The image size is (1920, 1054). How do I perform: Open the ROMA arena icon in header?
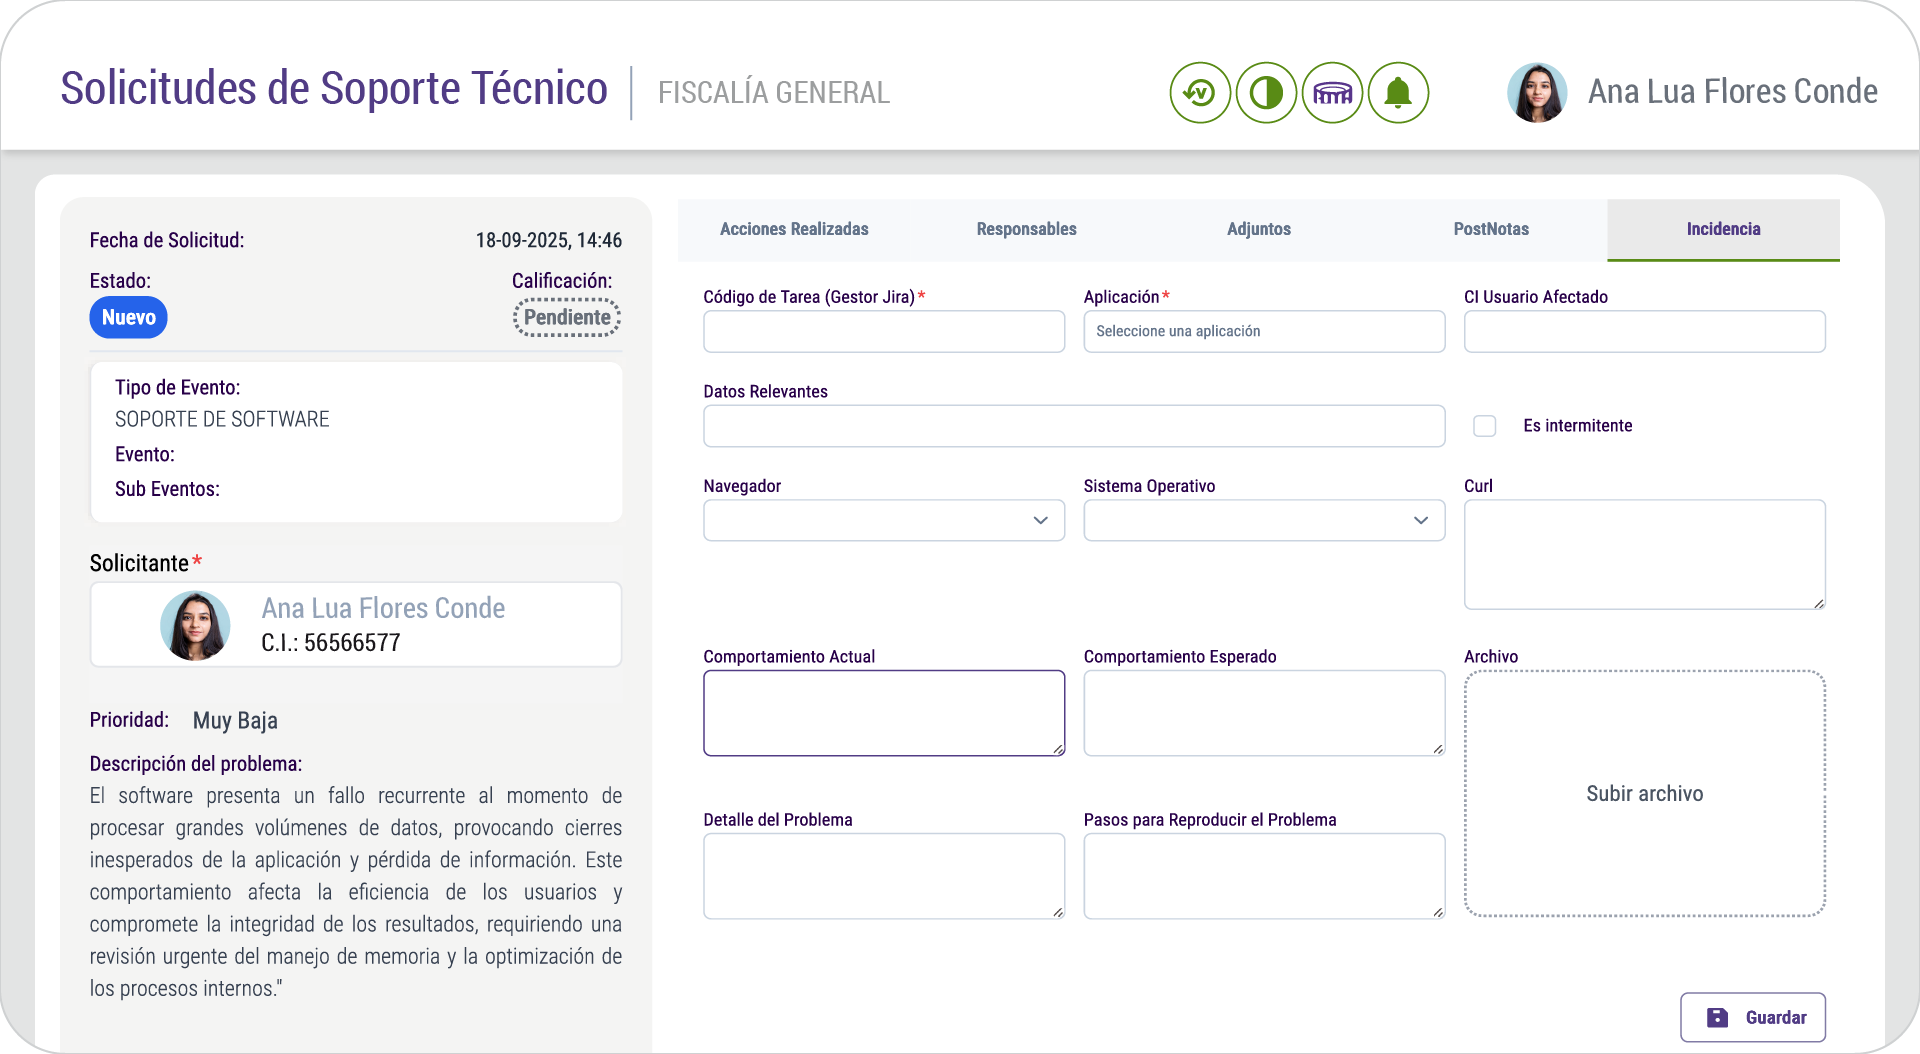(x=1332, y=92)
